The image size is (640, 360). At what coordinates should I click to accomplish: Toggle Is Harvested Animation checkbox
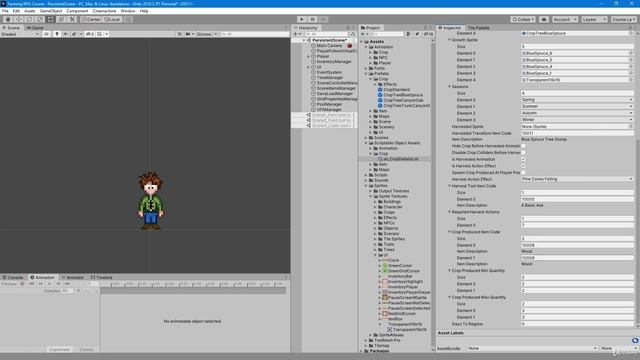click(523, 159)
